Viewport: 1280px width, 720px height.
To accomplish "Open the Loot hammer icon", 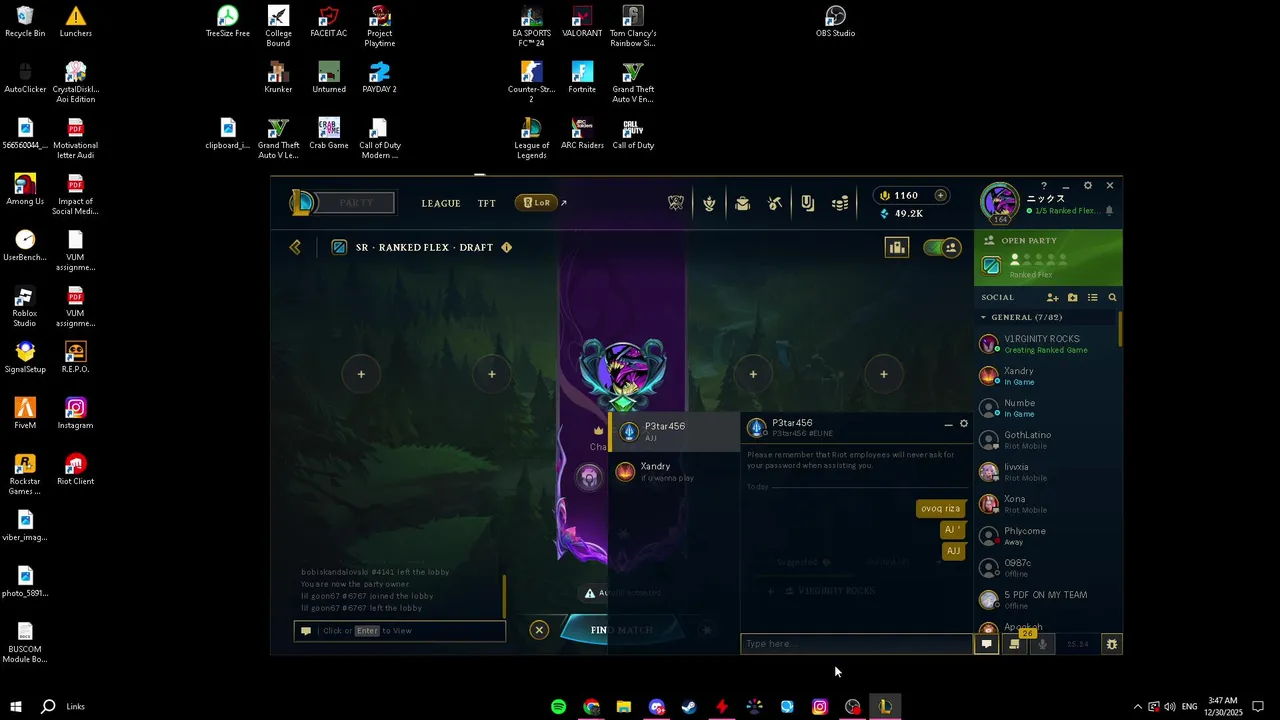I will pyautogui.click(x=775, y=203).
